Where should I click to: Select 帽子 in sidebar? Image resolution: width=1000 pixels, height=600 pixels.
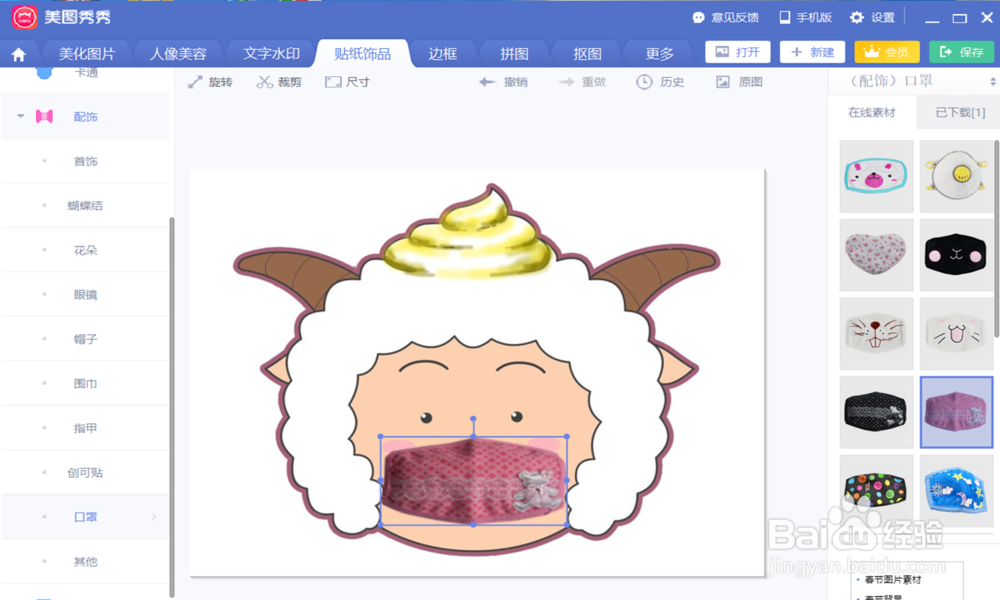point(85,340)
